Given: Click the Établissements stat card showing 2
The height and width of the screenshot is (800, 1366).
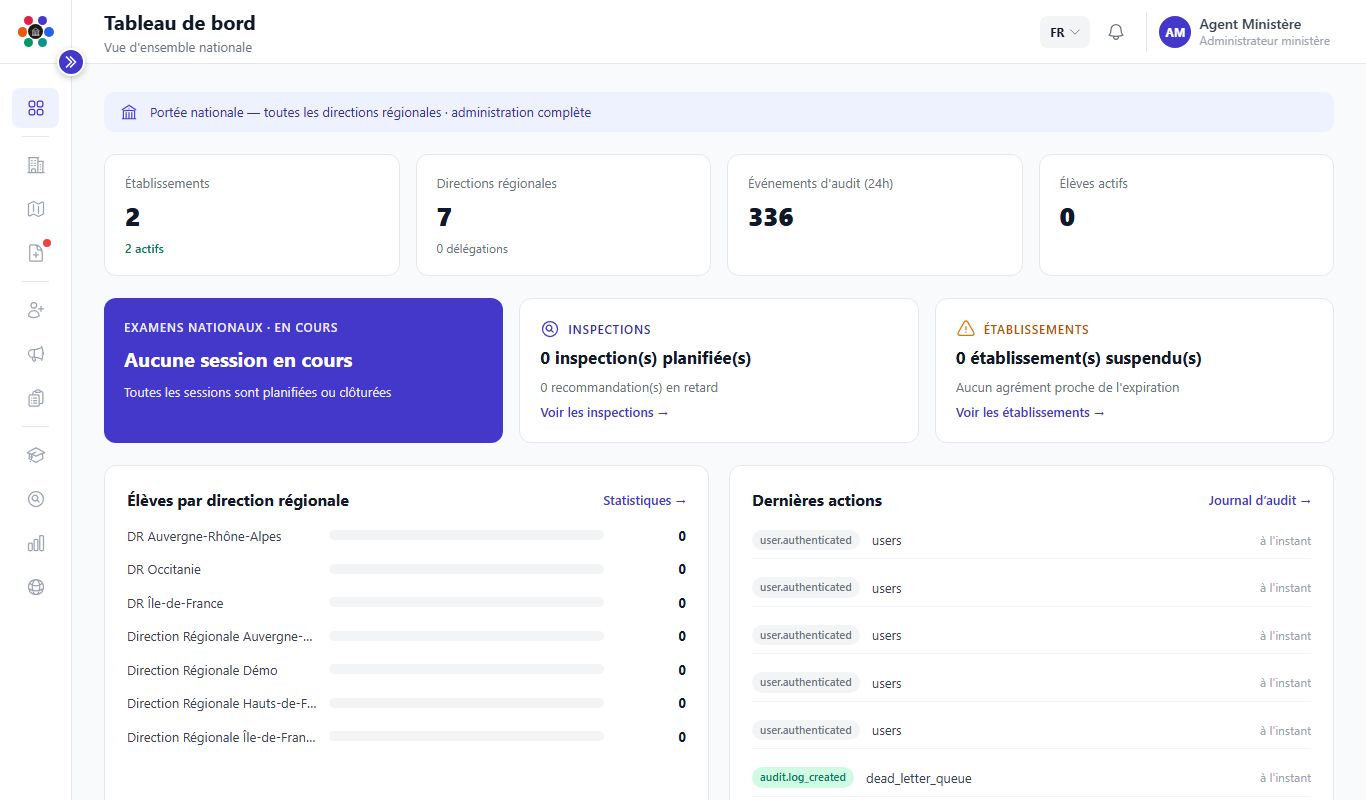Looking at the screenshot, I should coord(252,215).
